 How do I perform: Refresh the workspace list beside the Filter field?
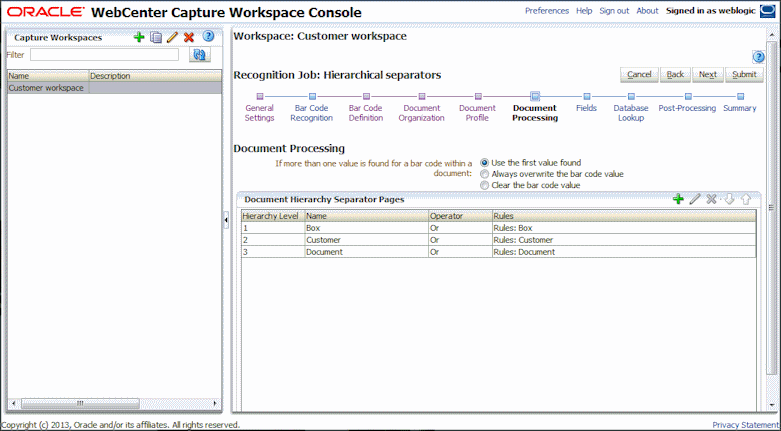[200, 55]
